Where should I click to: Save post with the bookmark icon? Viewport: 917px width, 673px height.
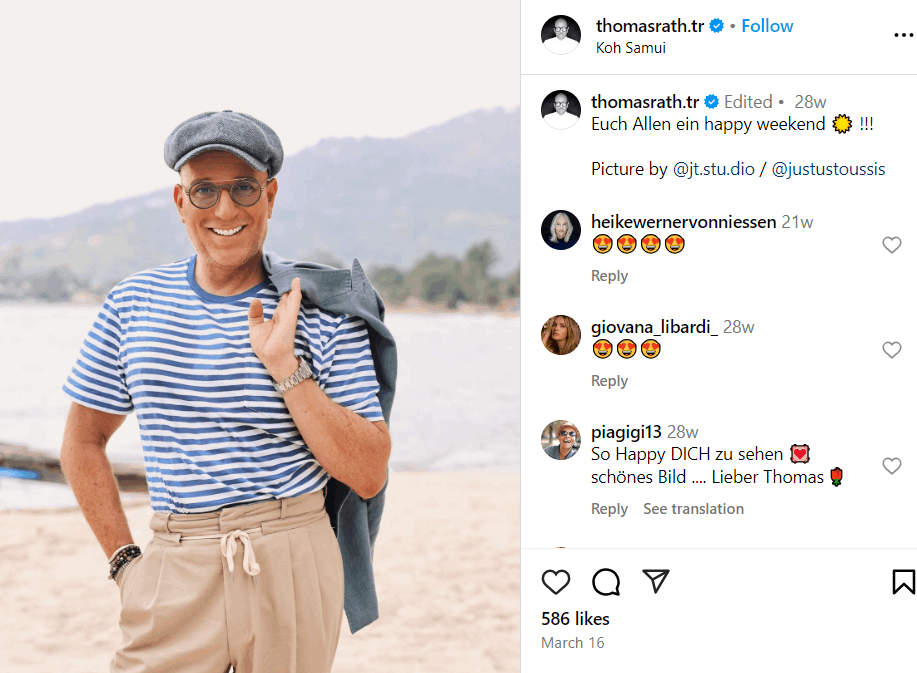pyautogui.click(x=903, y=582)
